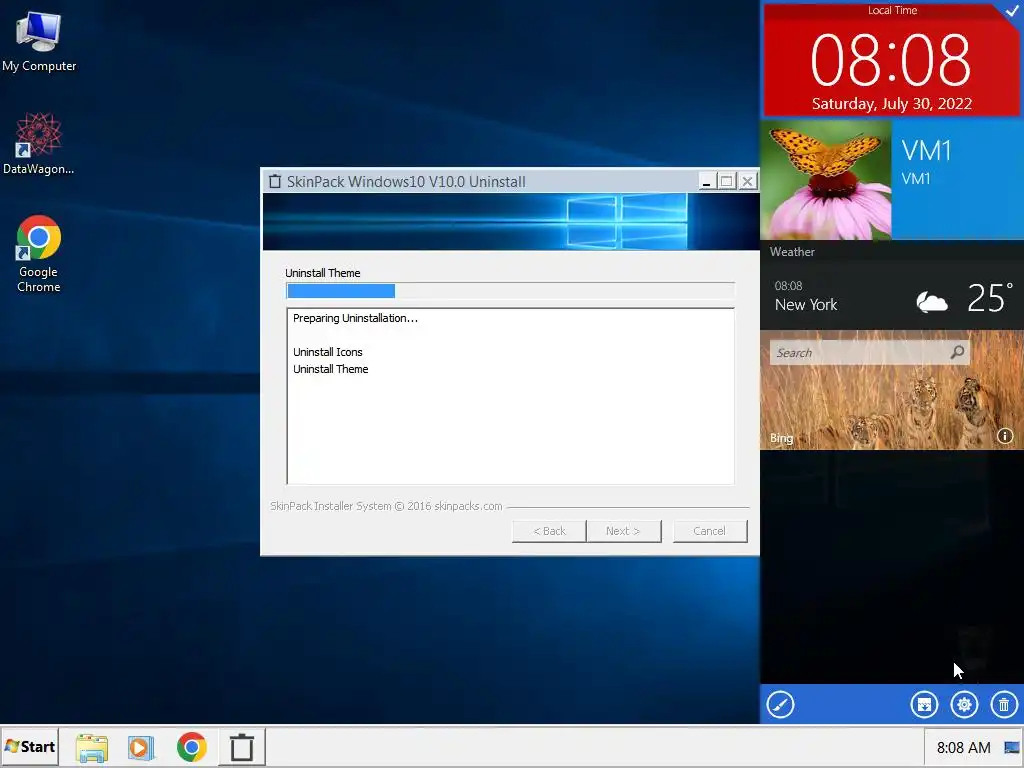Image resolution: width=1024 pixels, height=768 pixels.
Task: Select the SkinPack uninstaller taskbar item
Action: click(242, 747)
